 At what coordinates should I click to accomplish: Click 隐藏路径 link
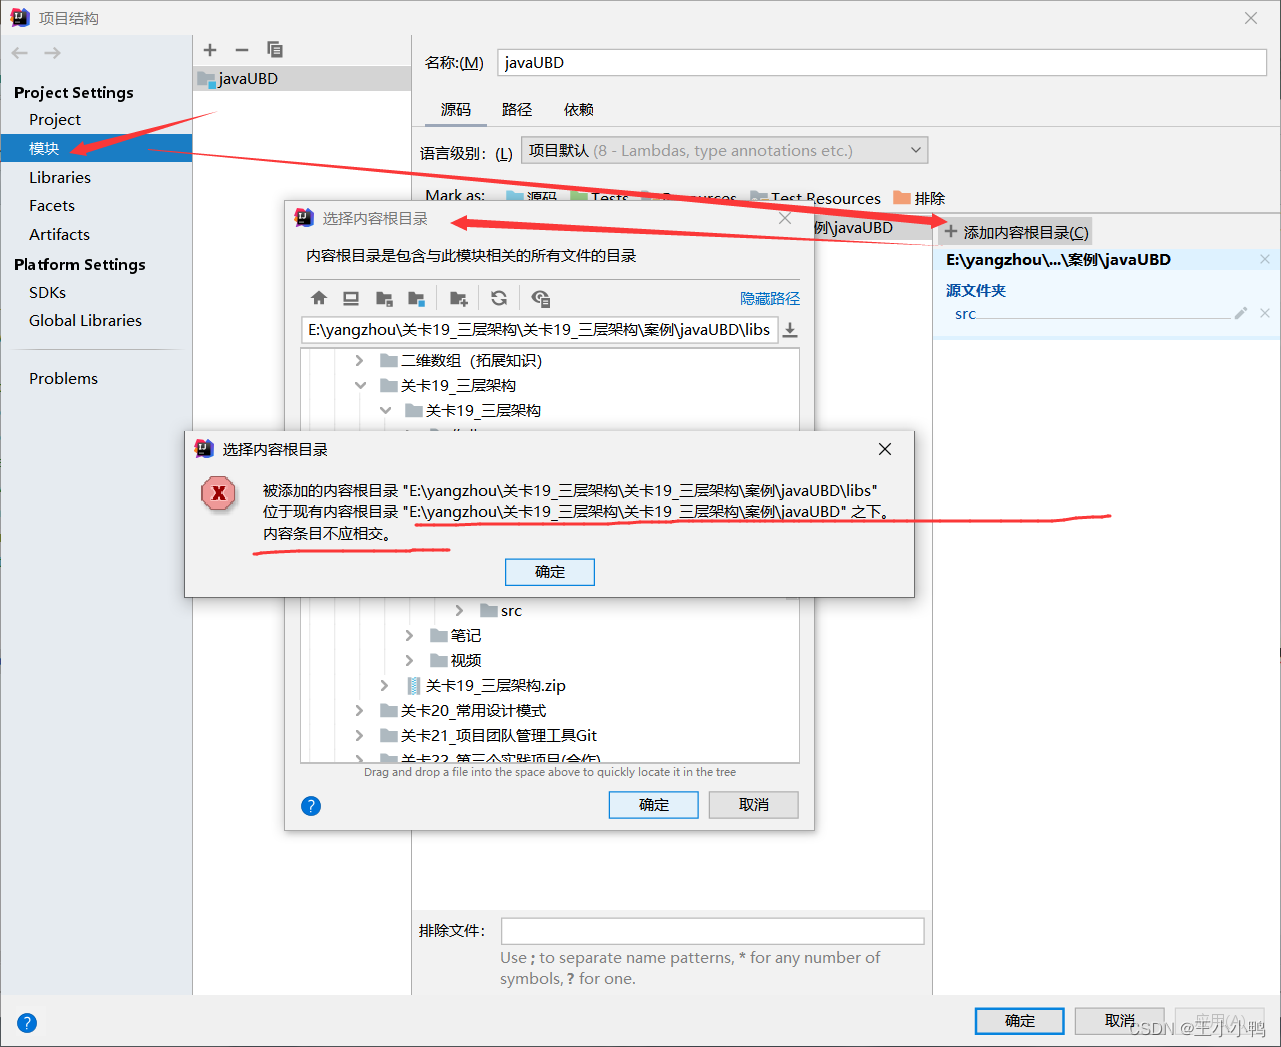pos(770,298)
